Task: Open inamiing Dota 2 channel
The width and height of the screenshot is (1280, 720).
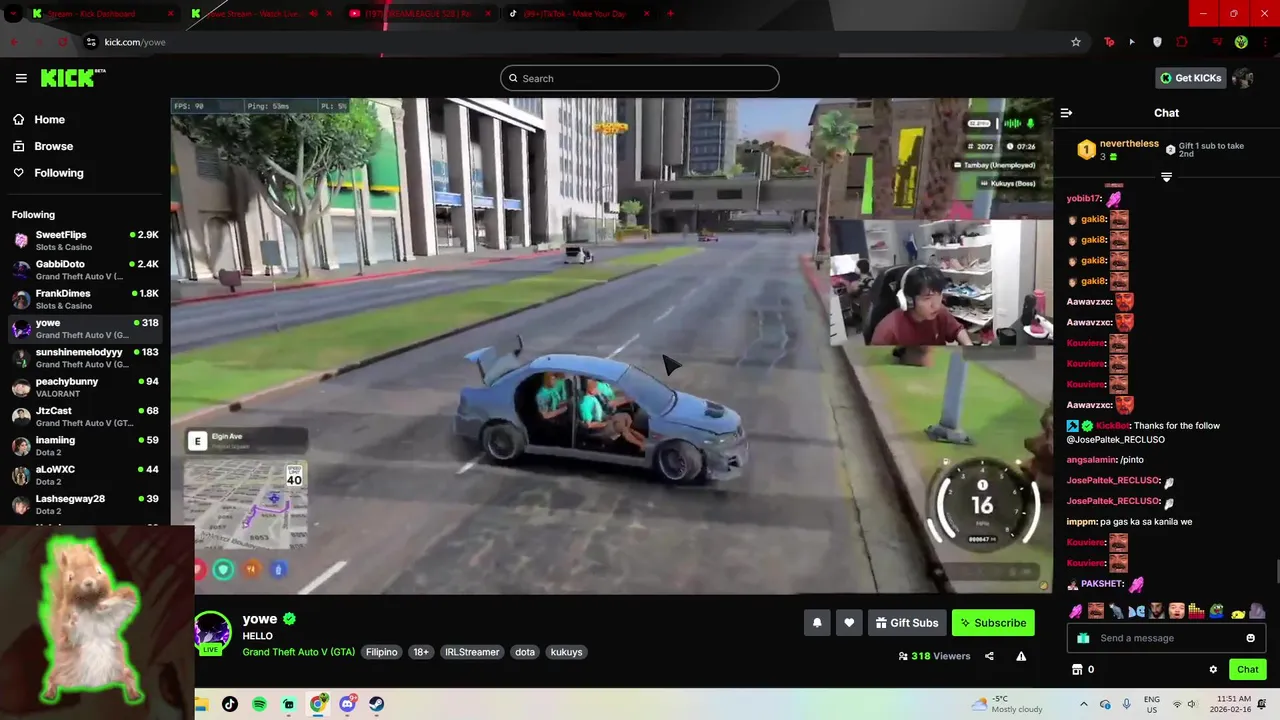Action: click(x=85, y=446)
